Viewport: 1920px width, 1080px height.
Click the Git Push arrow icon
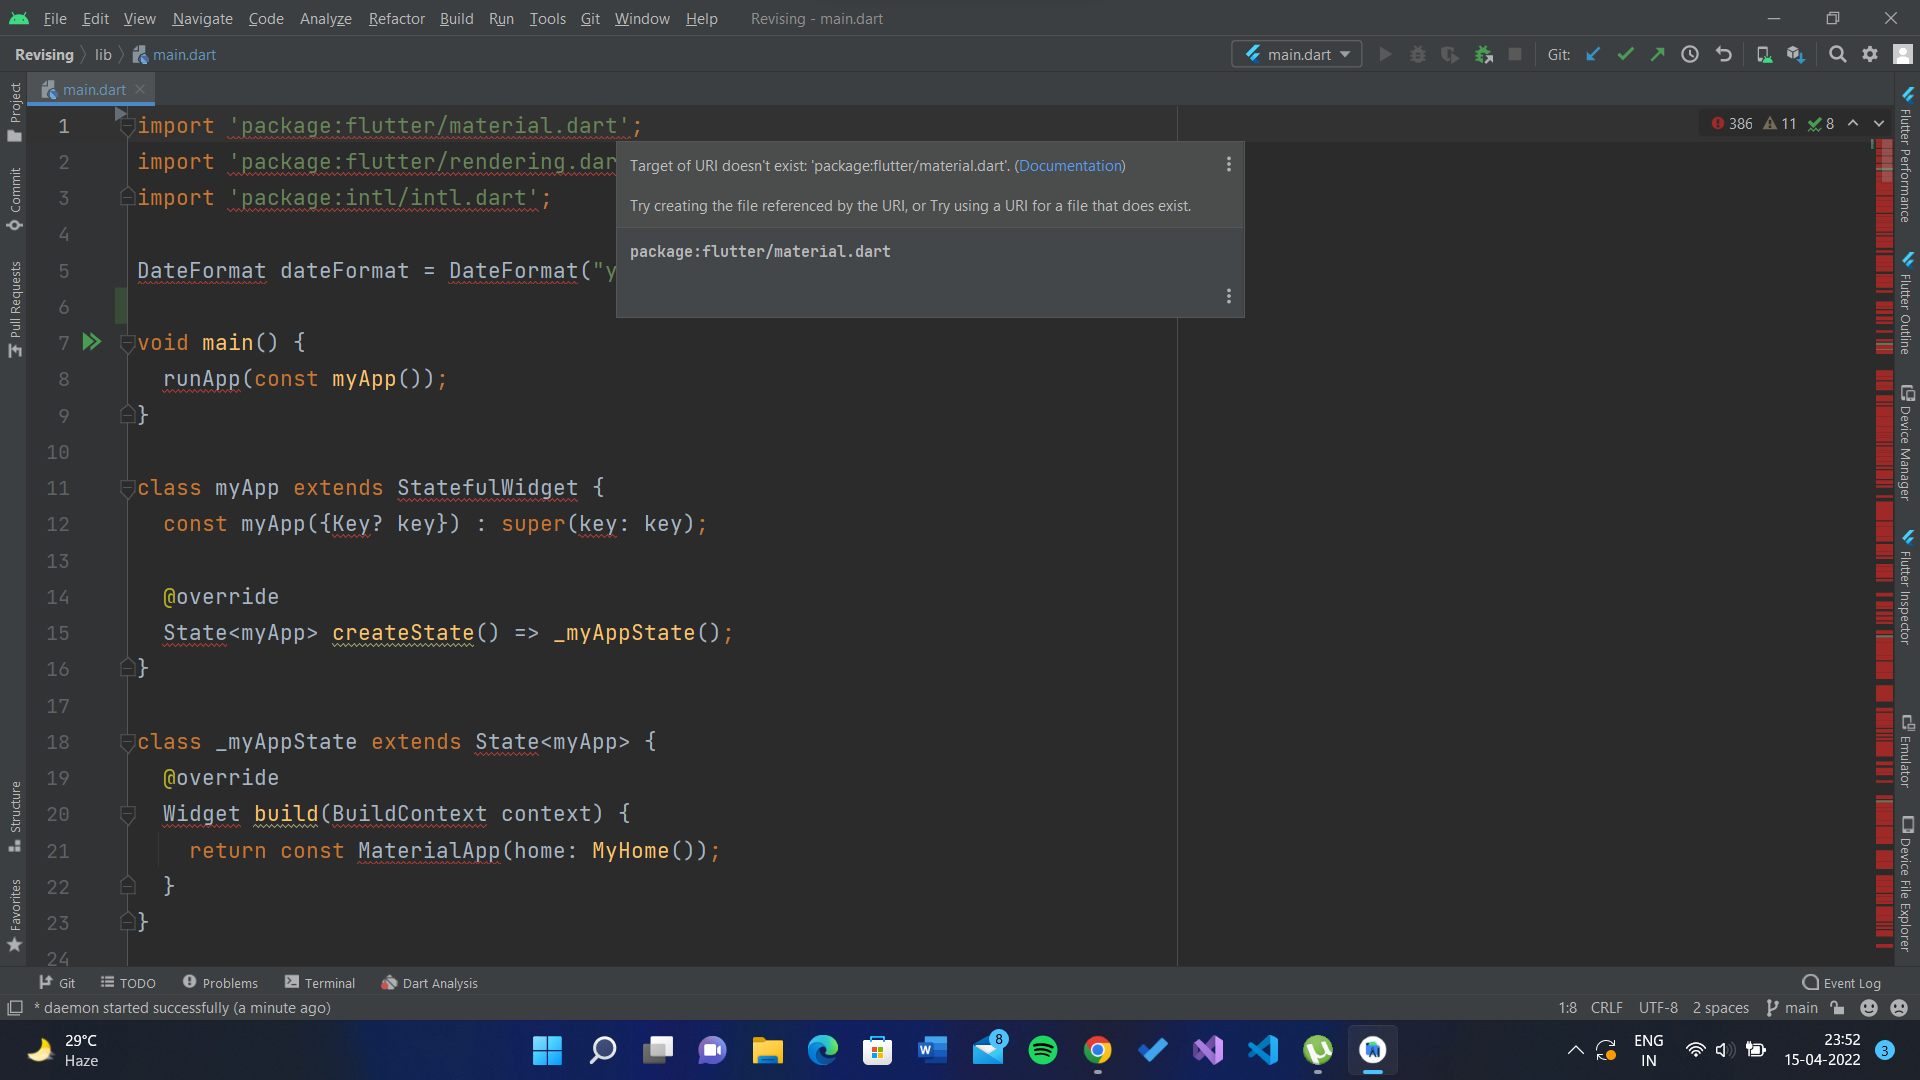pyautogui.click(x=1658, y=54)
